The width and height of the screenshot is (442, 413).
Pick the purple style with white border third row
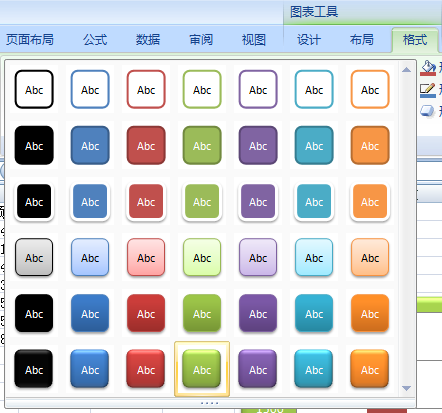pyautogui.click(x=258, y=202)
